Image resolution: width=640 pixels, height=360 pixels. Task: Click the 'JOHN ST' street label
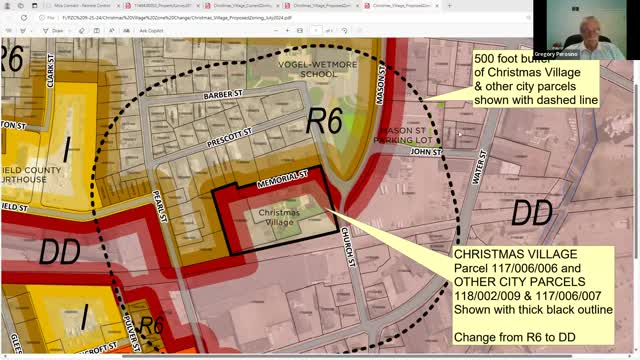426,152
